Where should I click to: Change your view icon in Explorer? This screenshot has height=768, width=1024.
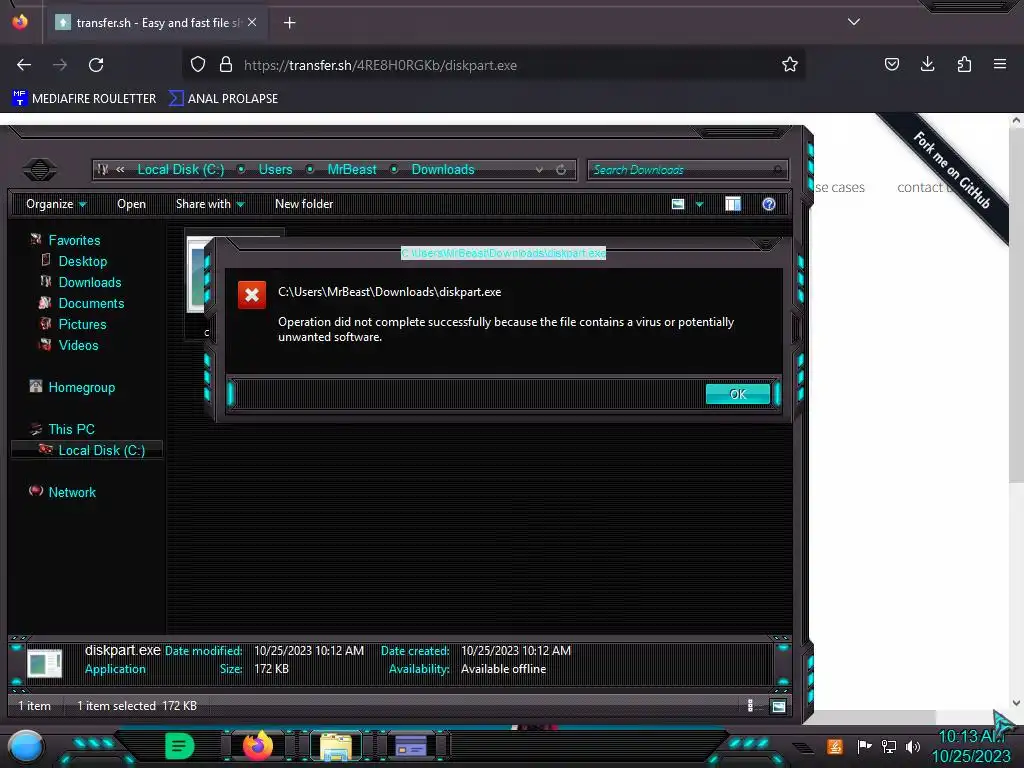coord(678,204)
